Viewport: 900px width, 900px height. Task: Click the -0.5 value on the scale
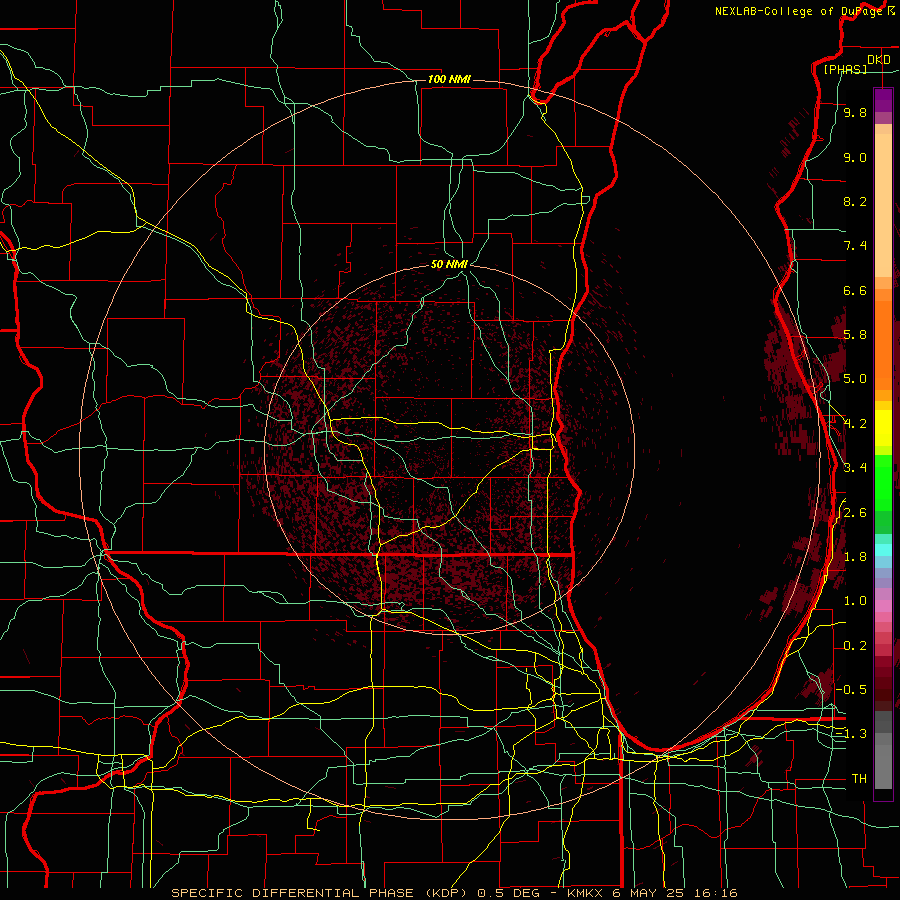851,690
